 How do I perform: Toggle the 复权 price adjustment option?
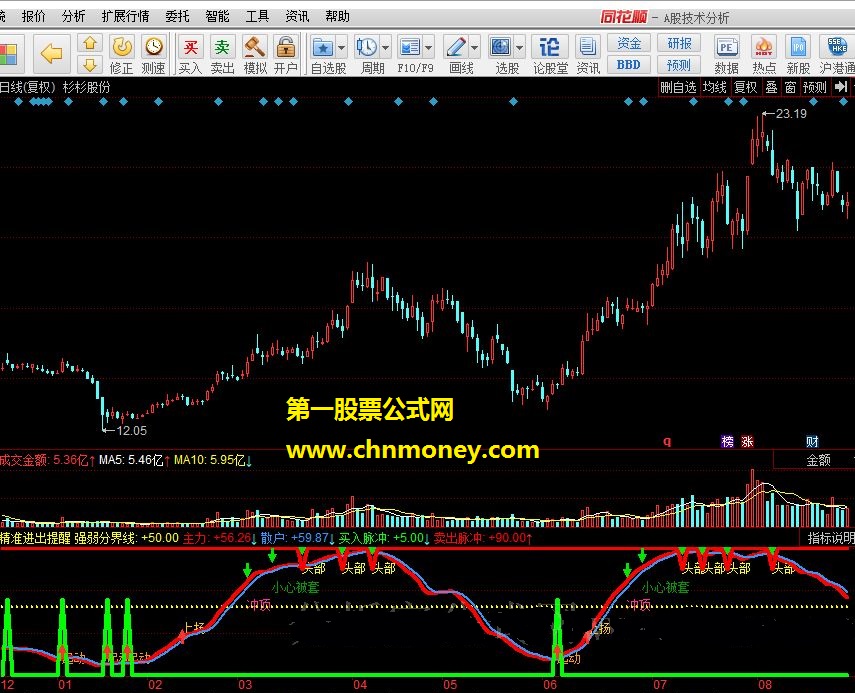(x=745, y=87)
